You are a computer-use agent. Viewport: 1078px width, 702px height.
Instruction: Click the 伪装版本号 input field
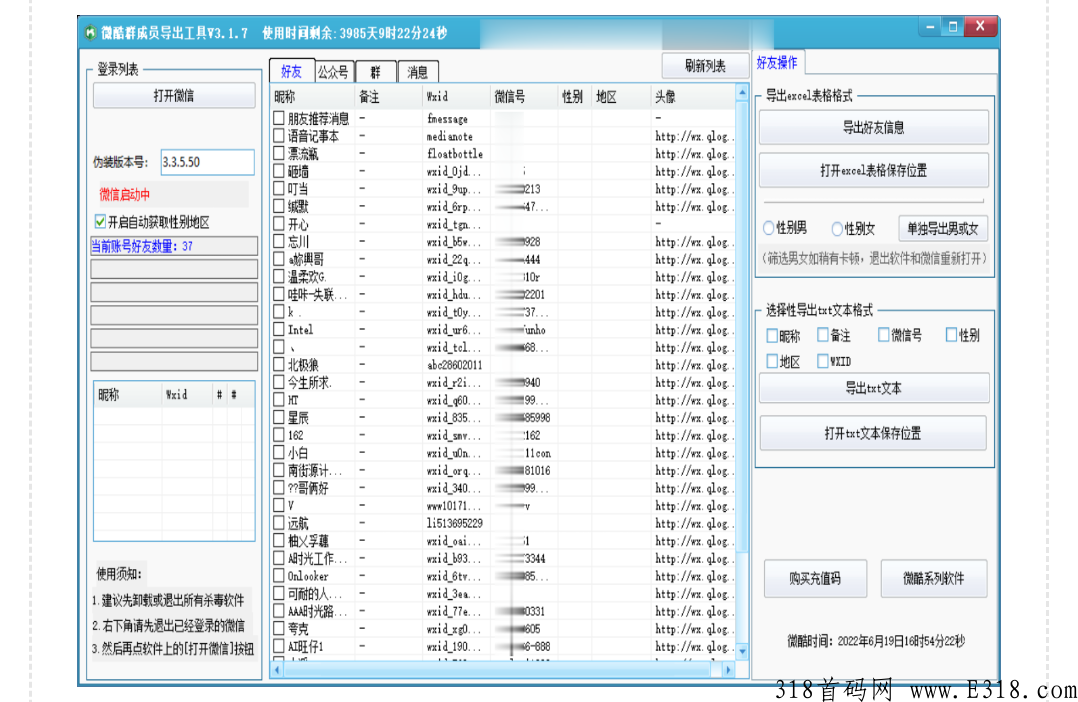click(208, 162)
